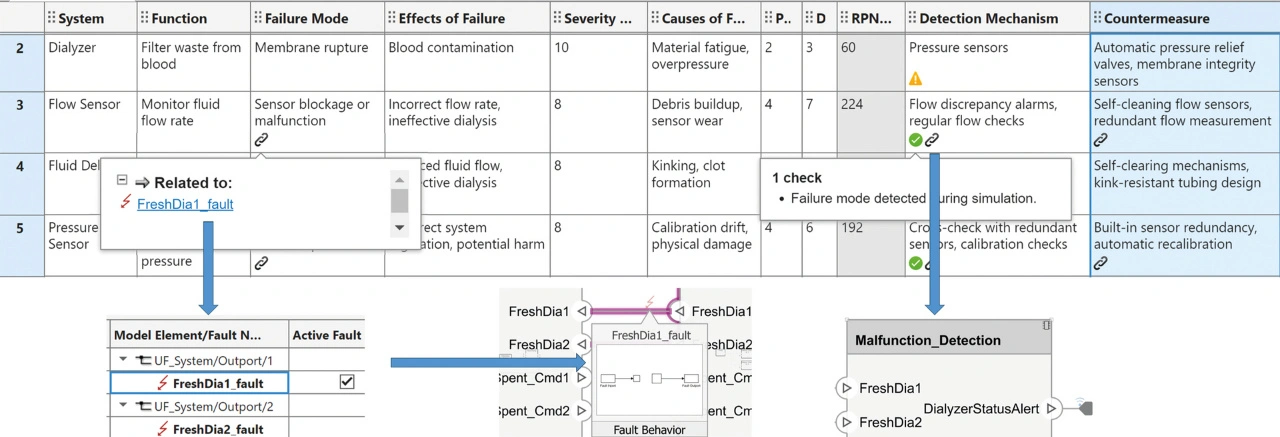Click green check icon in Pressure Sensor row

pyautogui.click(x=916, y=263)
